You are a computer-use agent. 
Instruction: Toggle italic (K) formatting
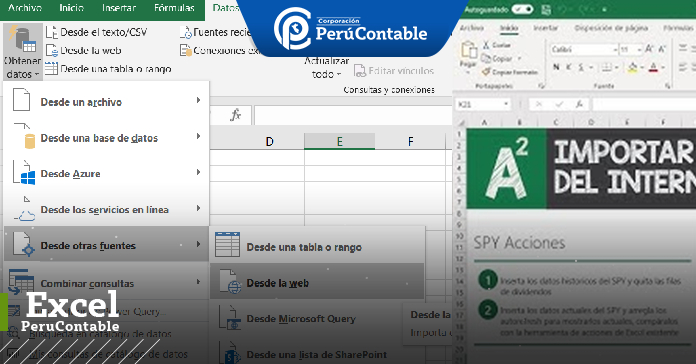coord(569,67)
